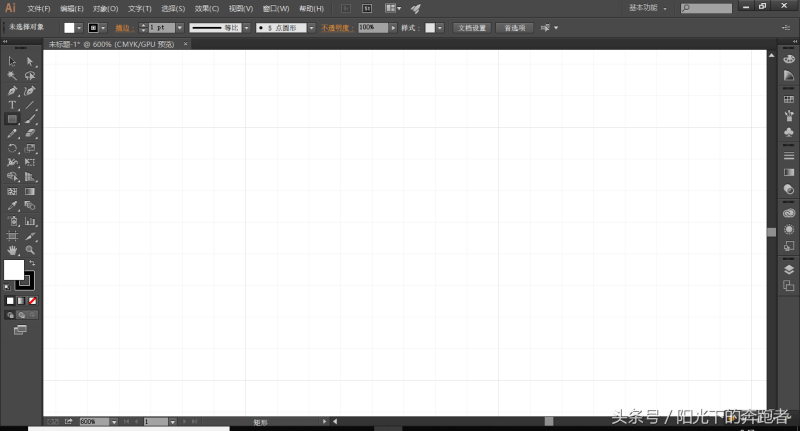Set paint type to solid Color

coord(10,301)
